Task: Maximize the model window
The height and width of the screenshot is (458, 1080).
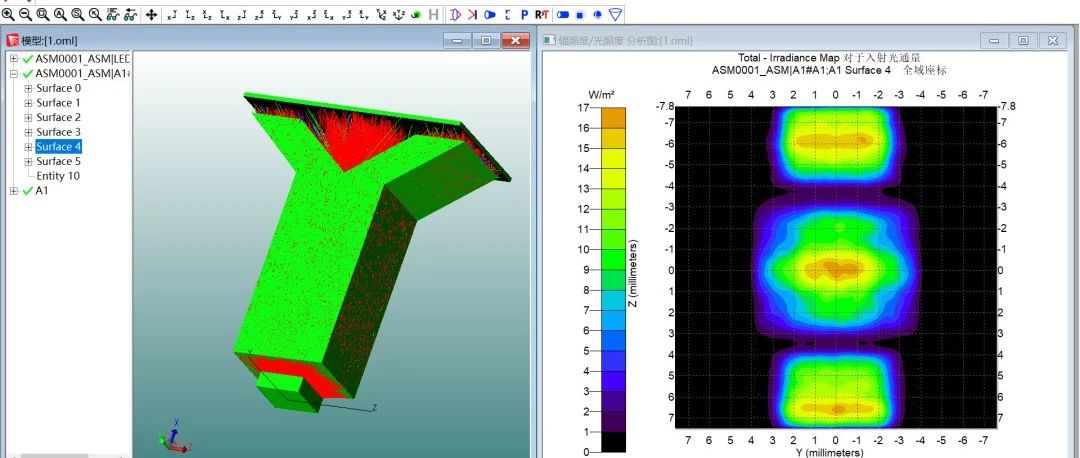Action: click(x=486, y=40)
